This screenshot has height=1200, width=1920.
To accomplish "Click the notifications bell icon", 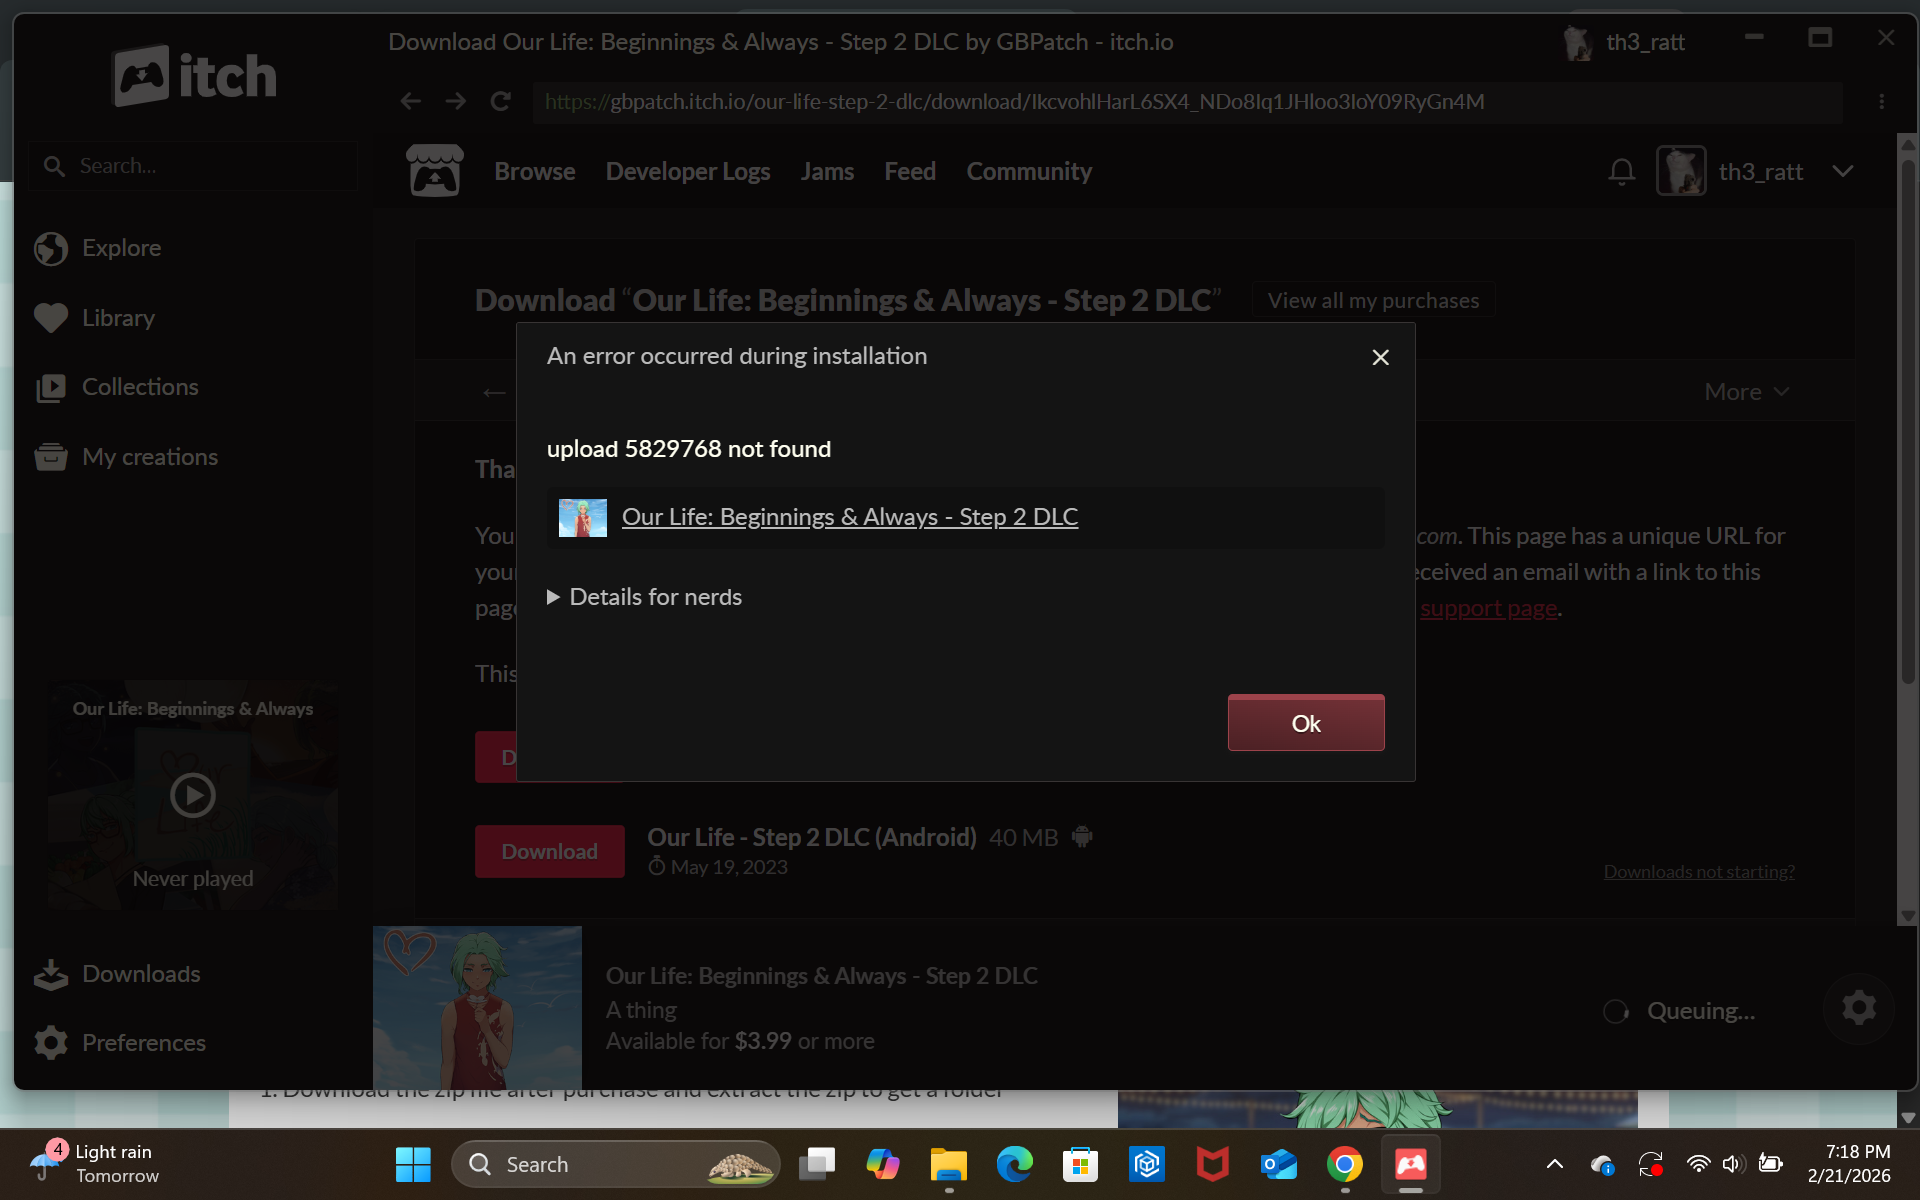I will [1621, 172].
